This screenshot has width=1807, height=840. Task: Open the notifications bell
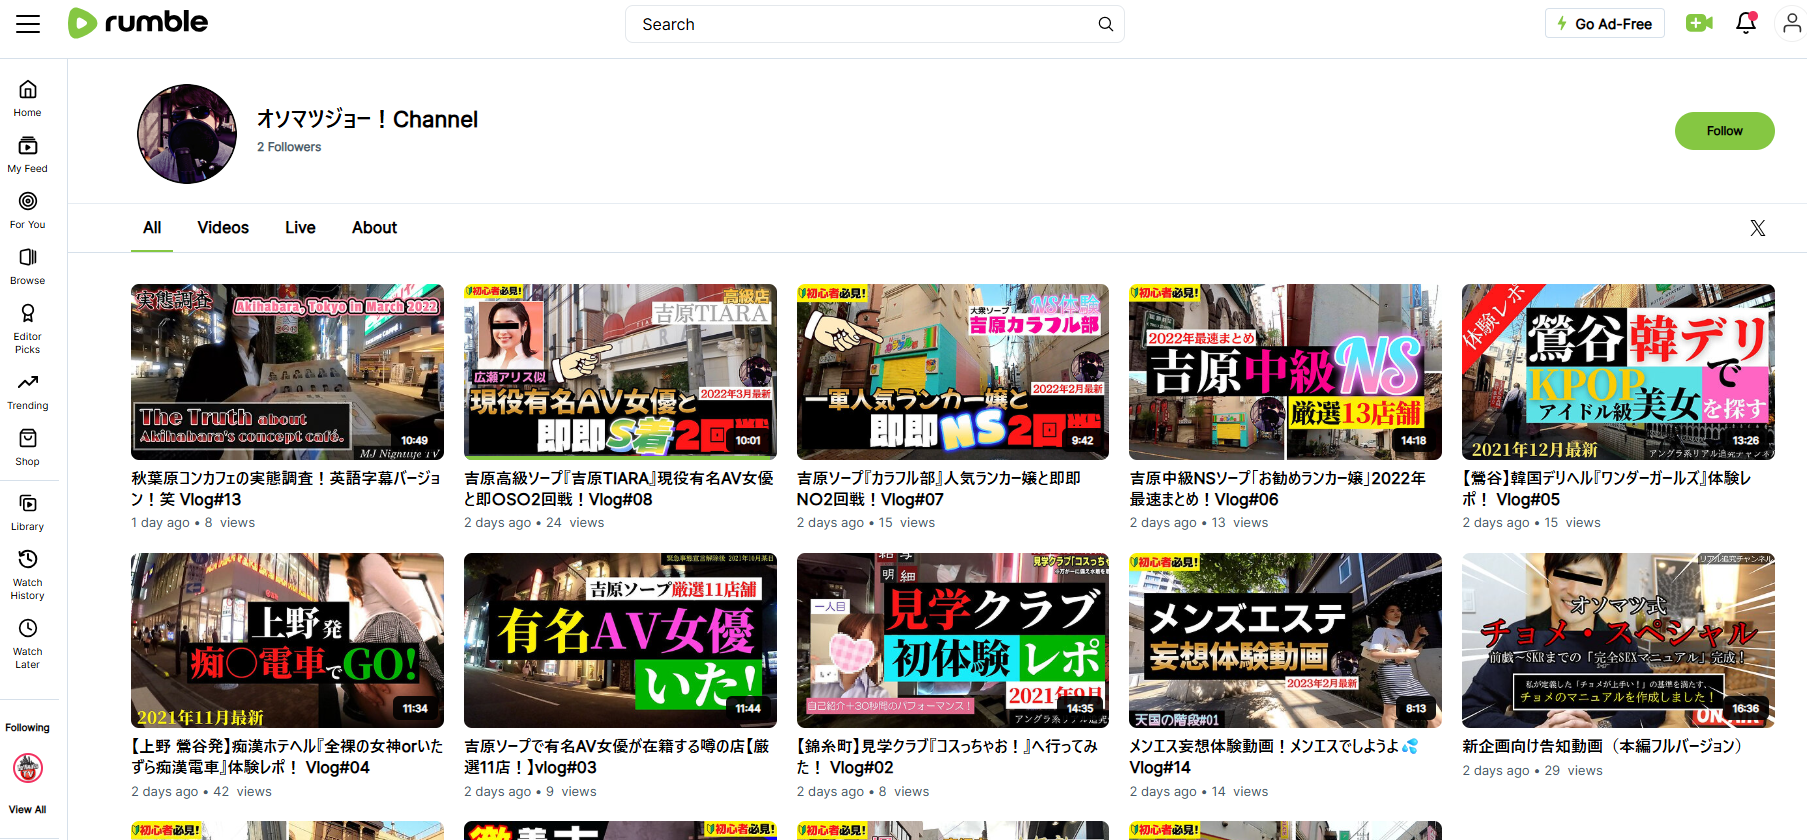1746,23
